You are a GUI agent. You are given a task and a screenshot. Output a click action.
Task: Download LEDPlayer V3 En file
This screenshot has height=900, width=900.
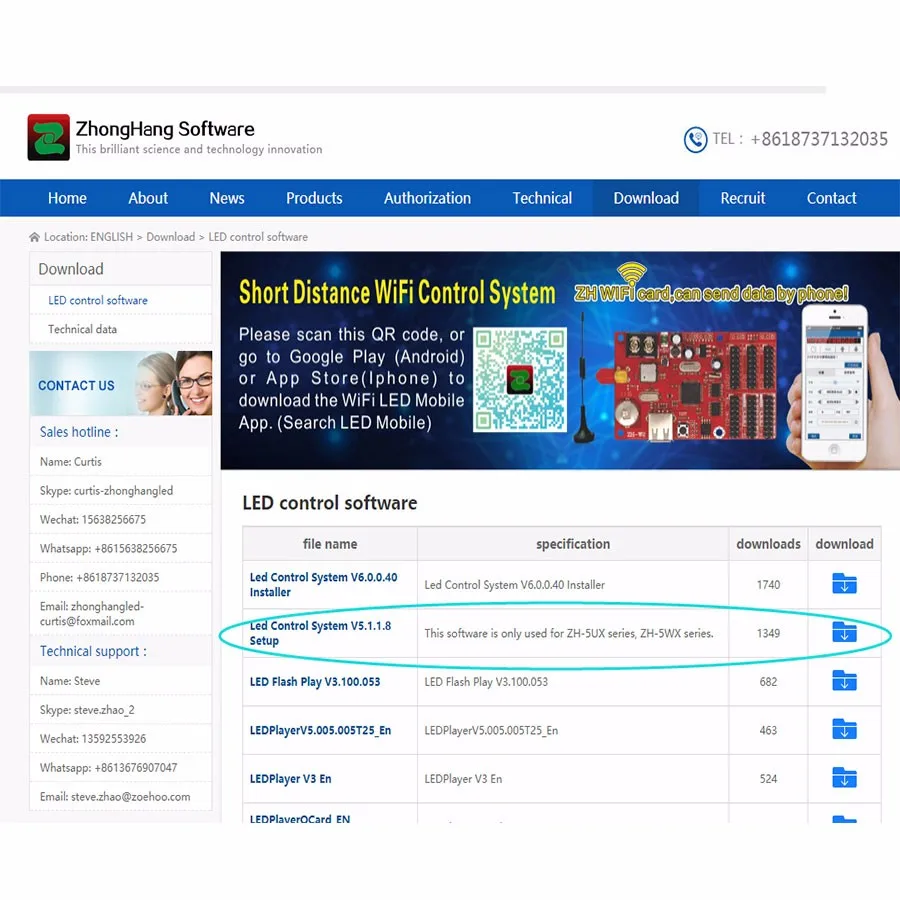point(844,778)
